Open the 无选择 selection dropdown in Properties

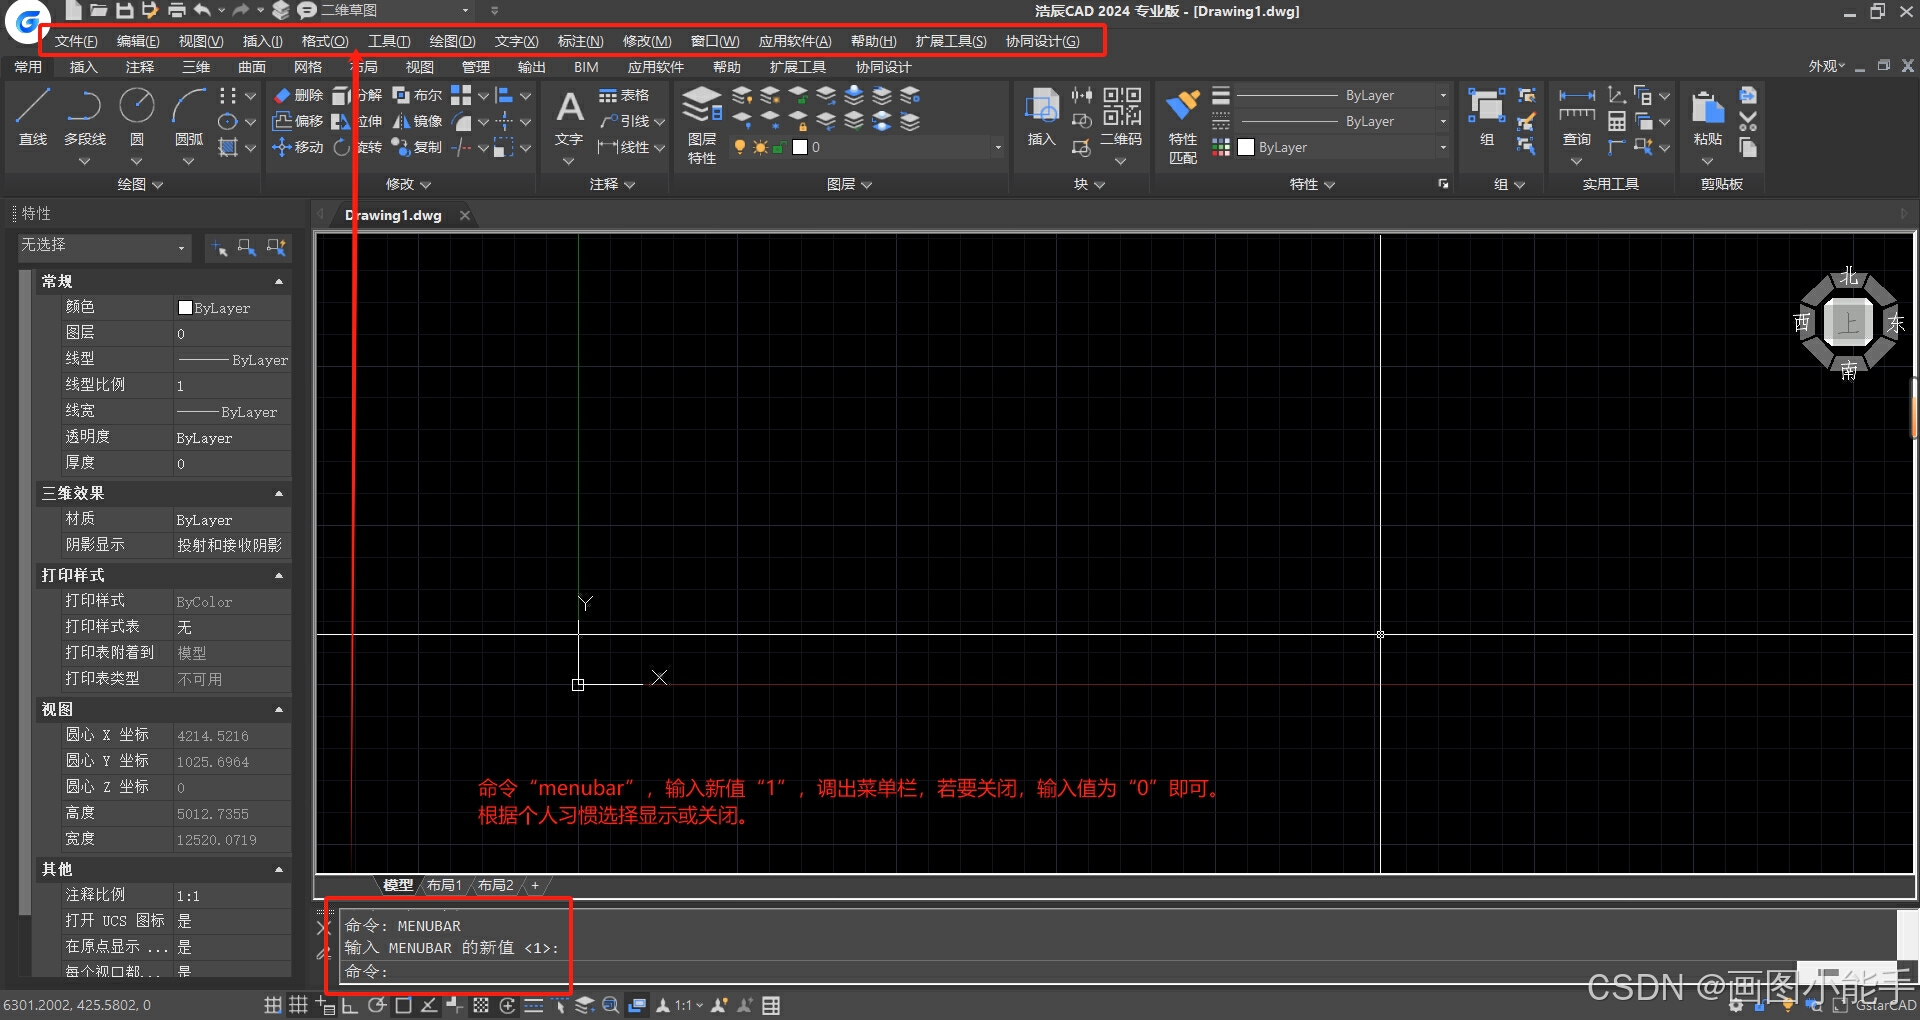click(x=104, y=246)
